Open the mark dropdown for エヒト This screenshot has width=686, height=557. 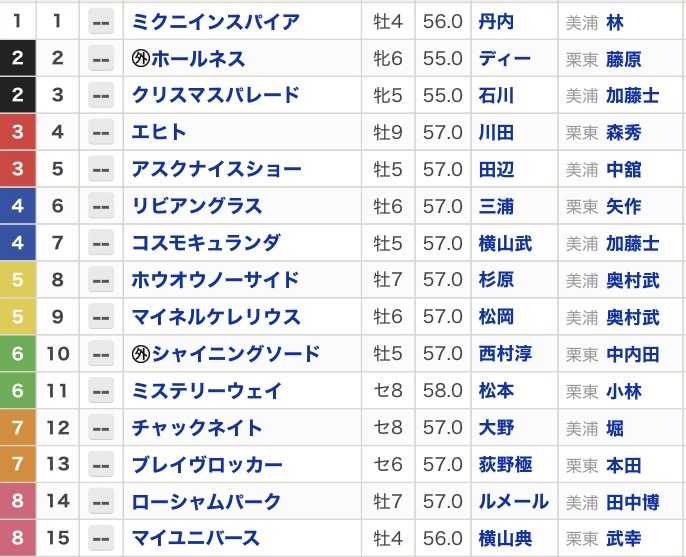pos(101,133)
